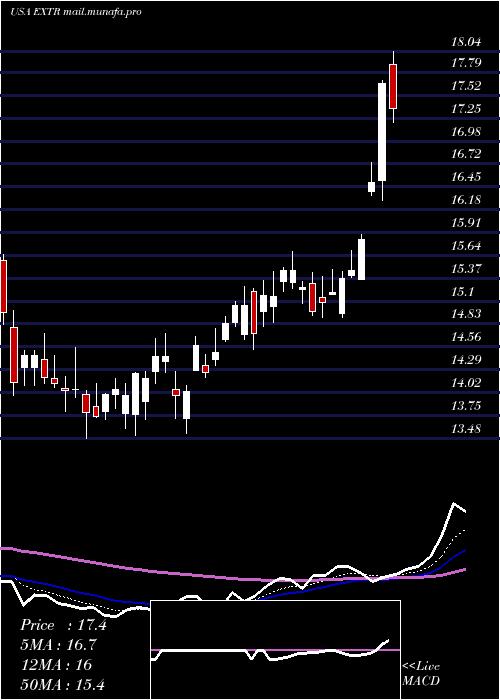Click the 16.18 price axis label
This screenshot has width=500, height=700.
(x=466, y=200)
